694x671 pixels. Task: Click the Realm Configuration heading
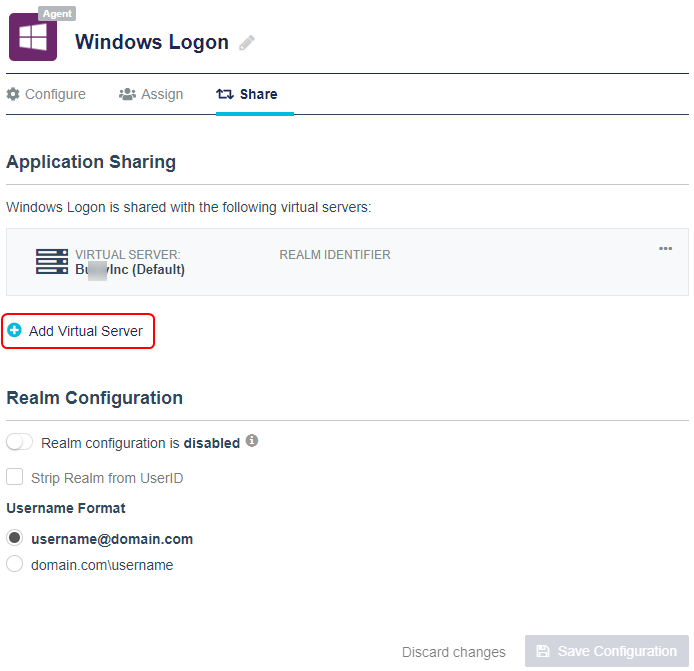(x=94, y=398)
